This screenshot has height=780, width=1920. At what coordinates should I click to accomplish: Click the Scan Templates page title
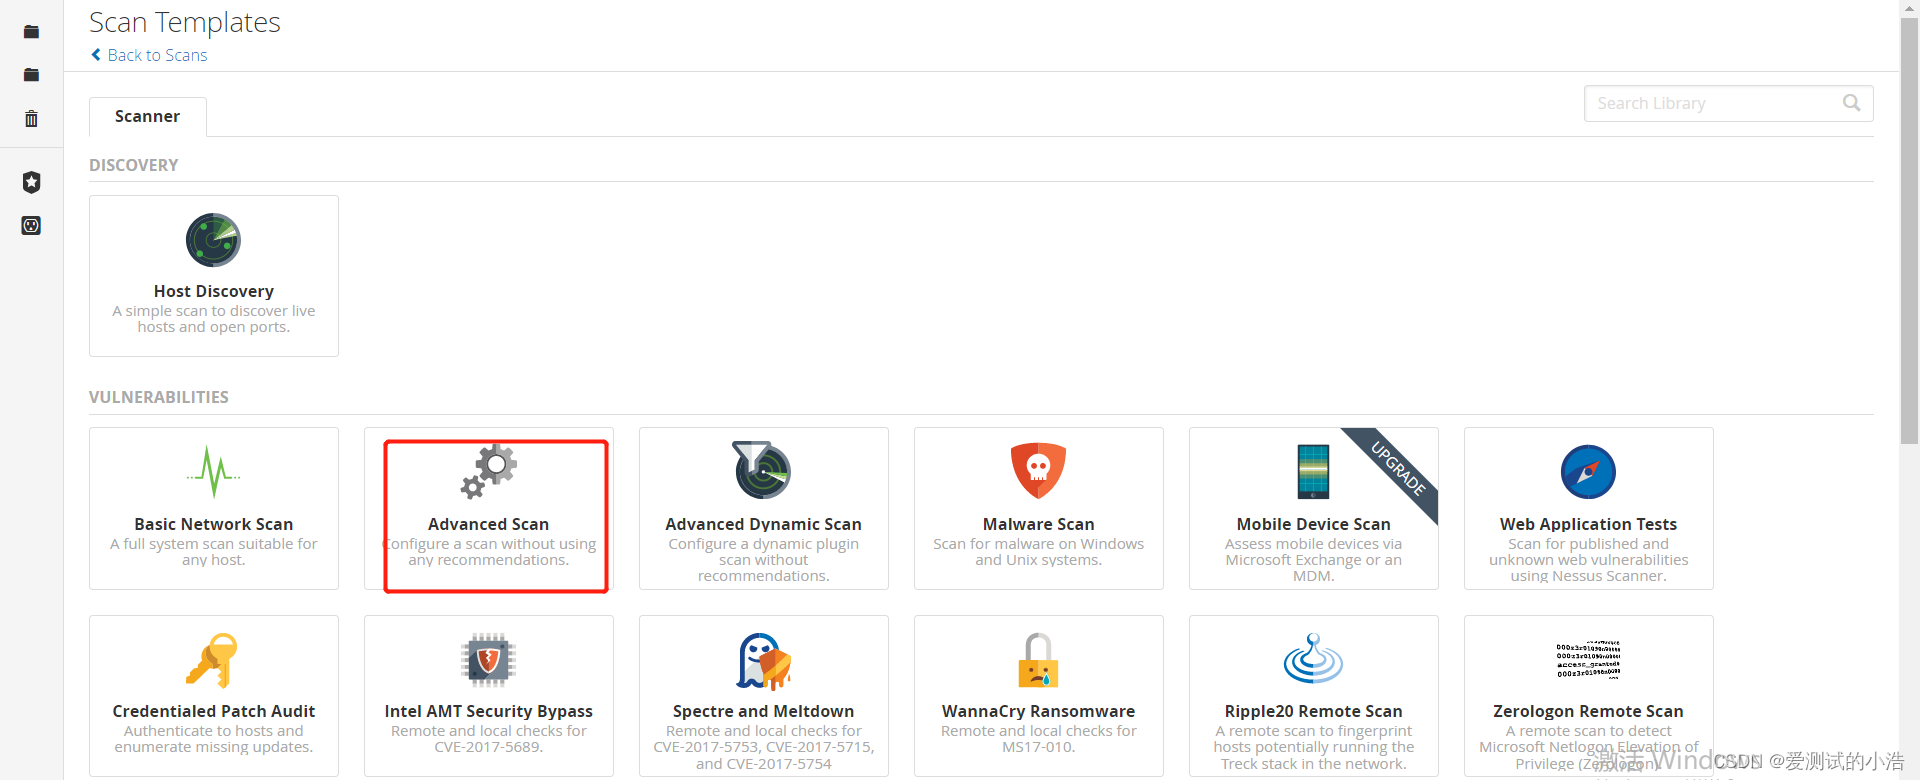click(184, 22)
